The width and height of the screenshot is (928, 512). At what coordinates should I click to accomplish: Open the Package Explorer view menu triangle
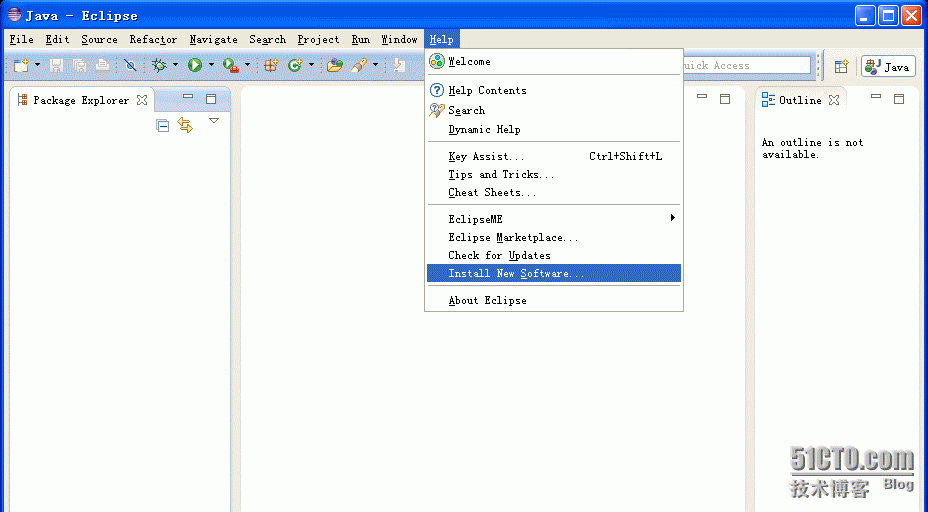[214, 121]
